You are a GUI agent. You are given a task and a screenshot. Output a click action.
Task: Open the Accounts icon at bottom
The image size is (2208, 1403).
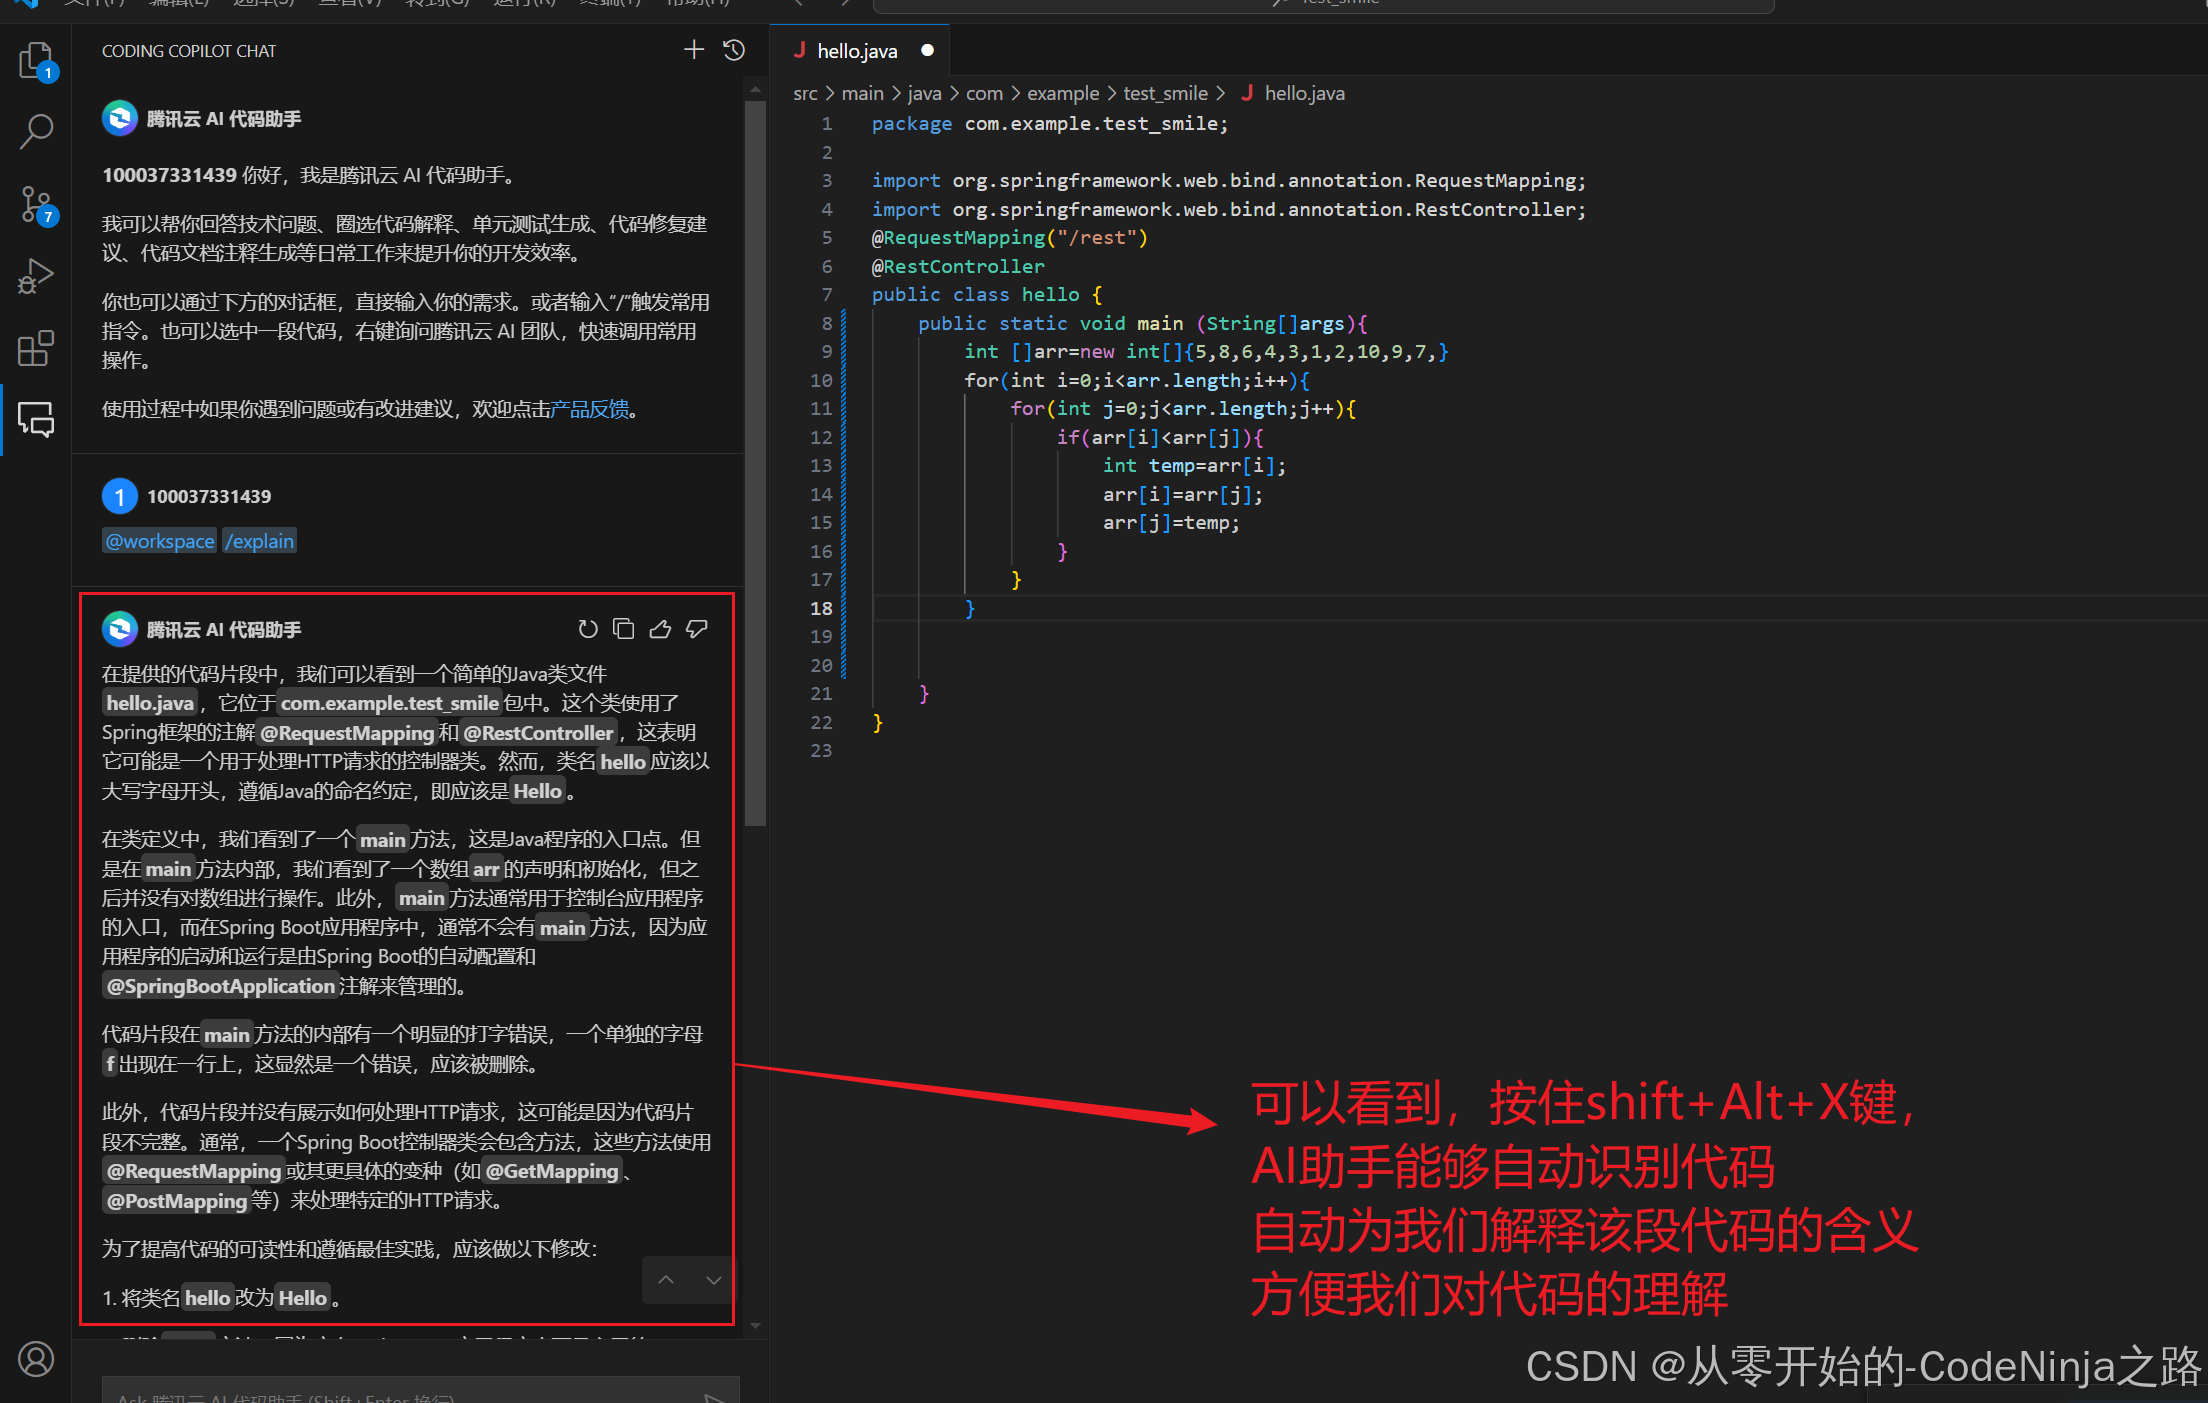click(x=36, y=1359)
